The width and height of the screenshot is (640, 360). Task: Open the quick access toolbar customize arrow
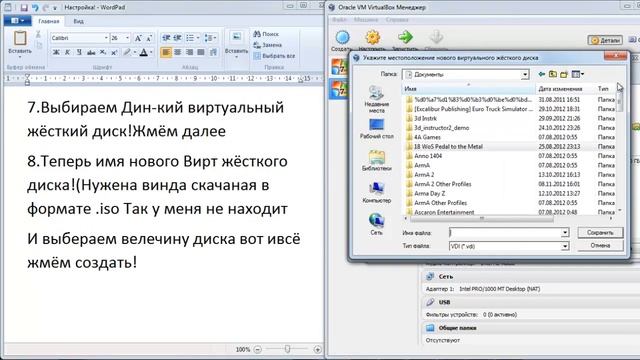[55, 8]
